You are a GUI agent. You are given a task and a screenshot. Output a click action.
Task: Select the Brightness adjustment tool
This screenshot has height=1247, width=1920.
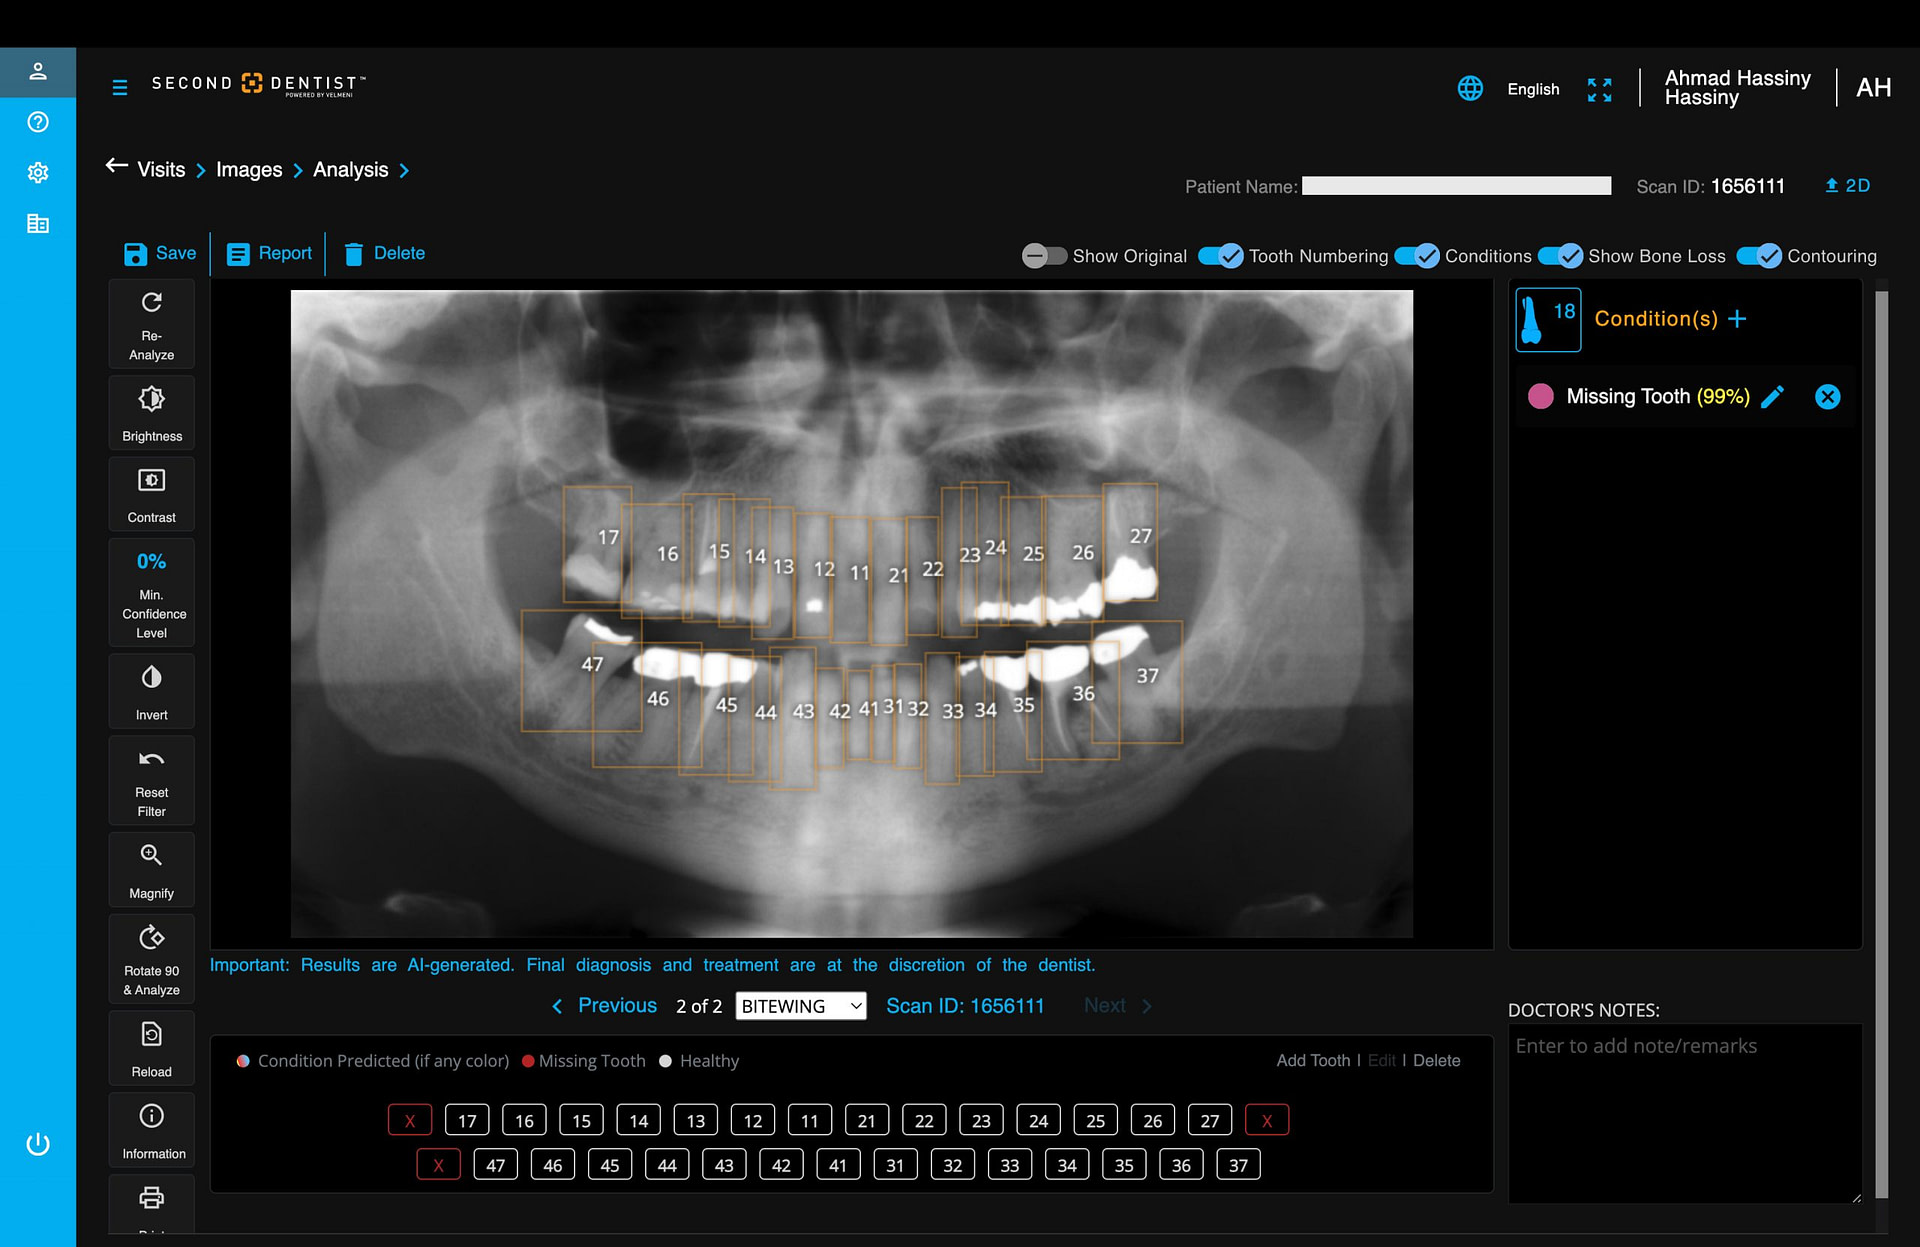tap(151, 410)
